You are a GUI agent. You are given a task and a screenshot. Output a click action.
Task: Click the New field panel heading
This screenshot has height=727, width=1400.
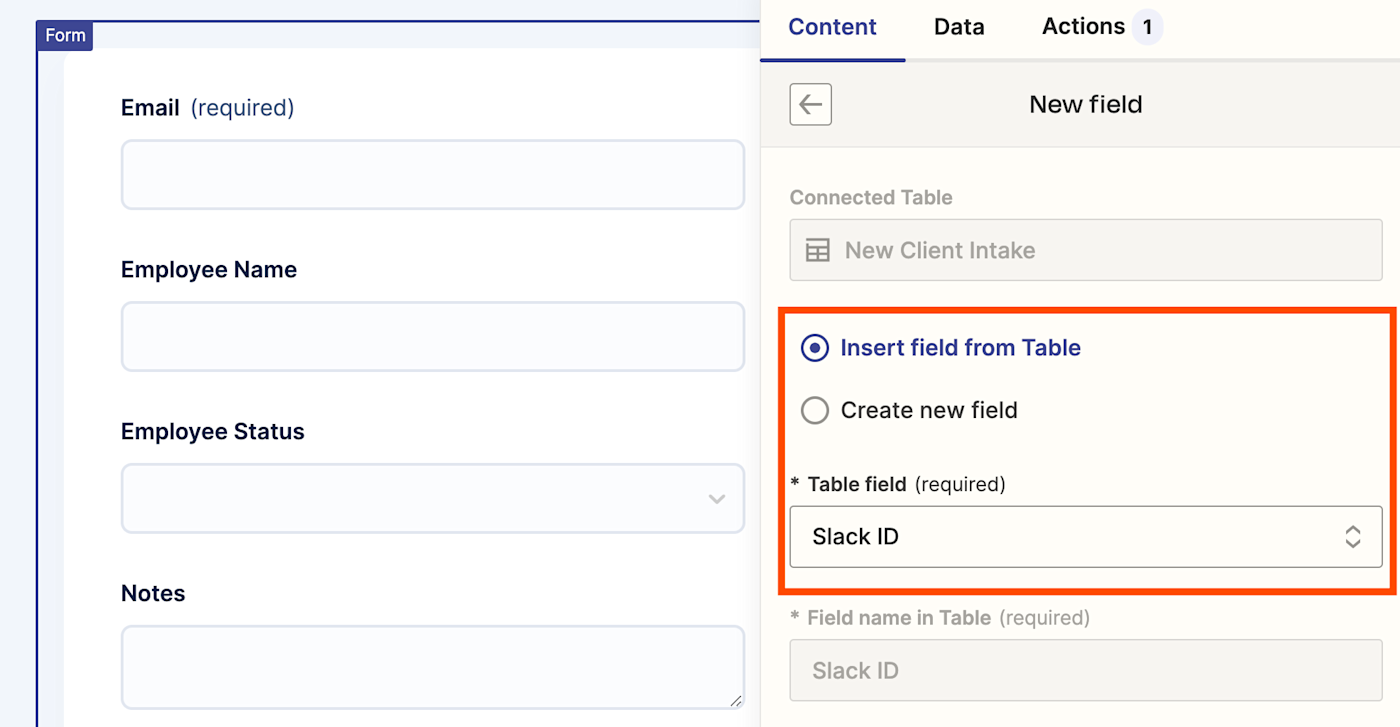click(x=1085, y=104)
